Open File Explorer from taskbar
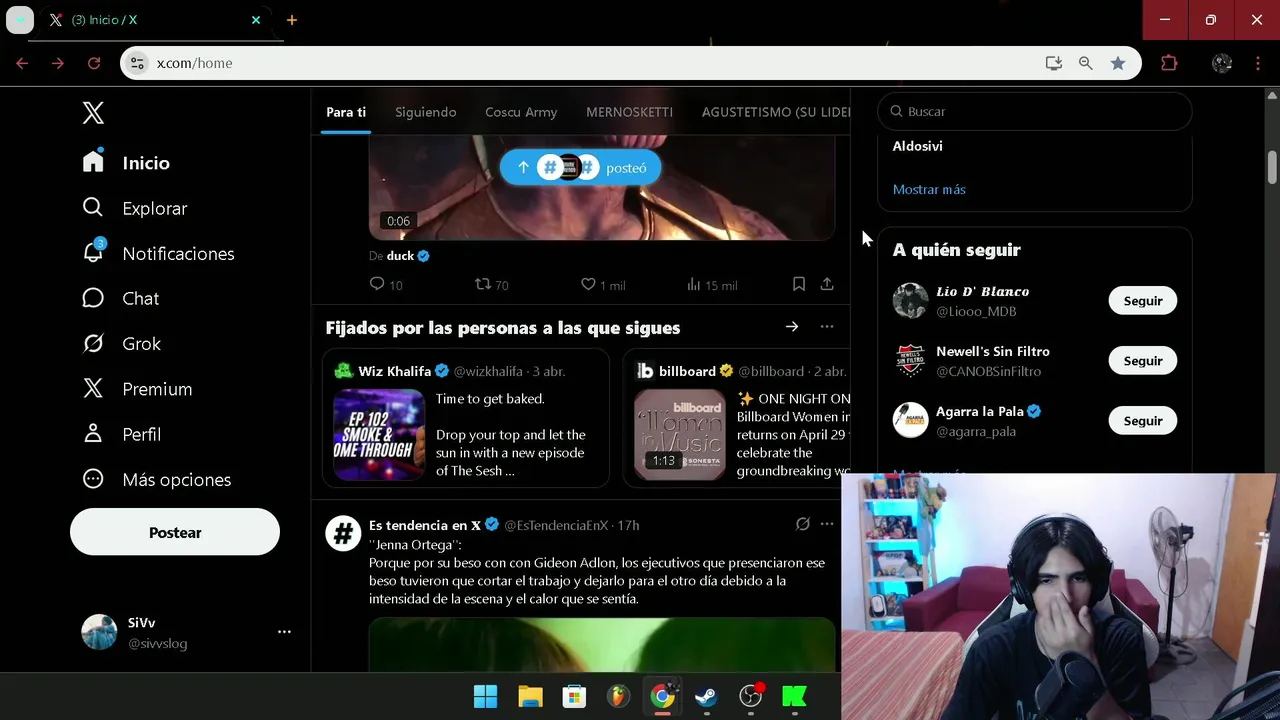 (530, 697)
